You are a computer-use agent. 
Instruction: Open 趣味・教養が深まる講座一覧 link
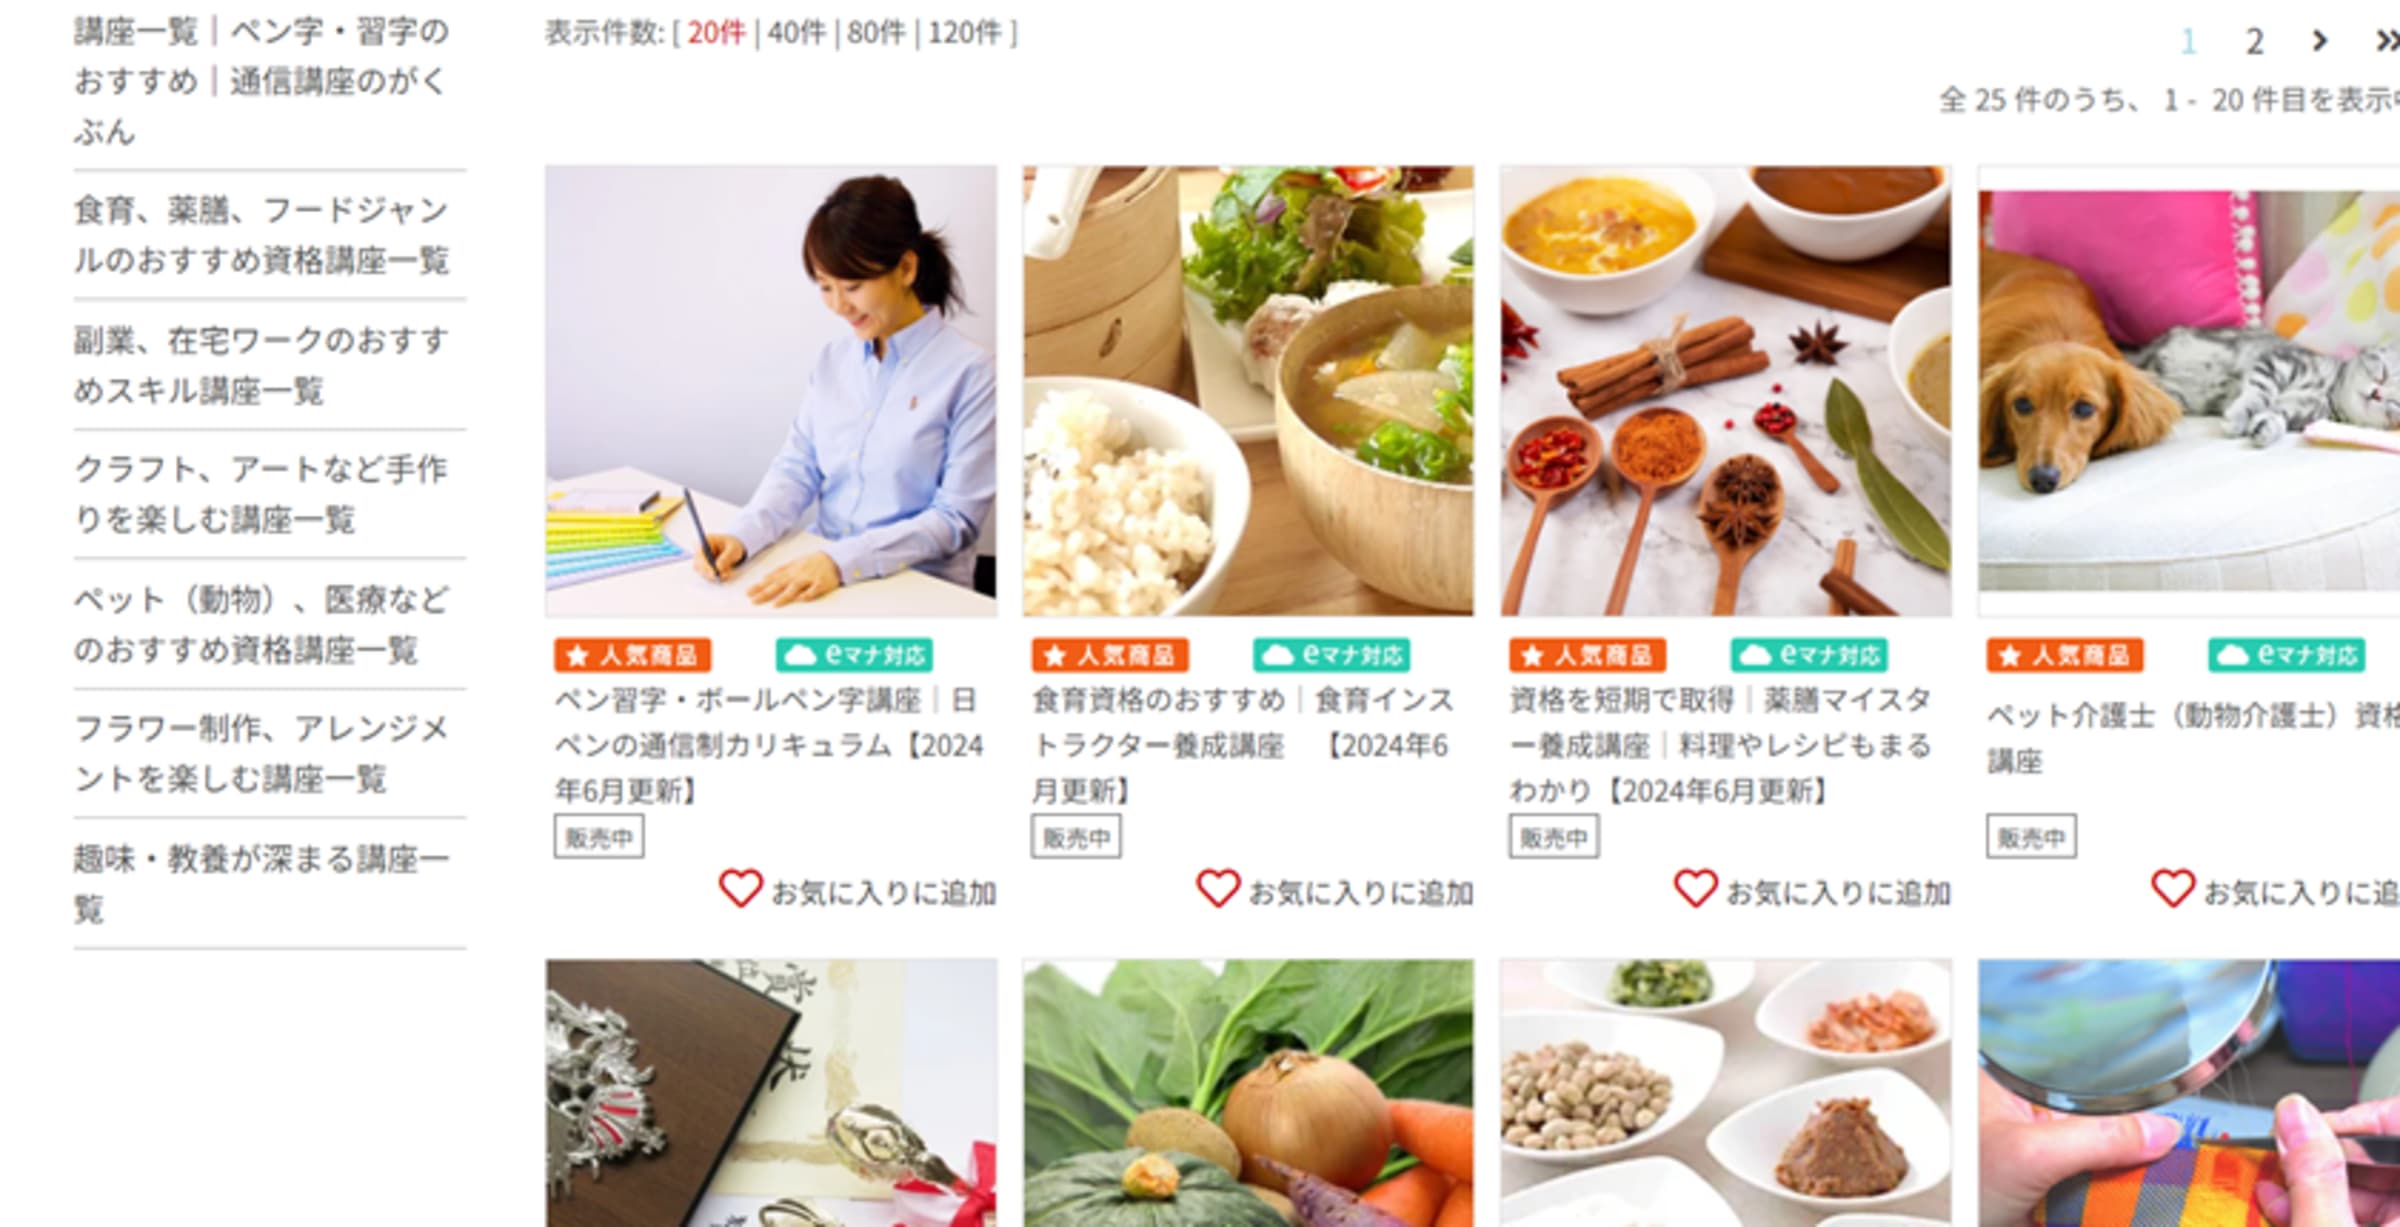click(262, 883)
